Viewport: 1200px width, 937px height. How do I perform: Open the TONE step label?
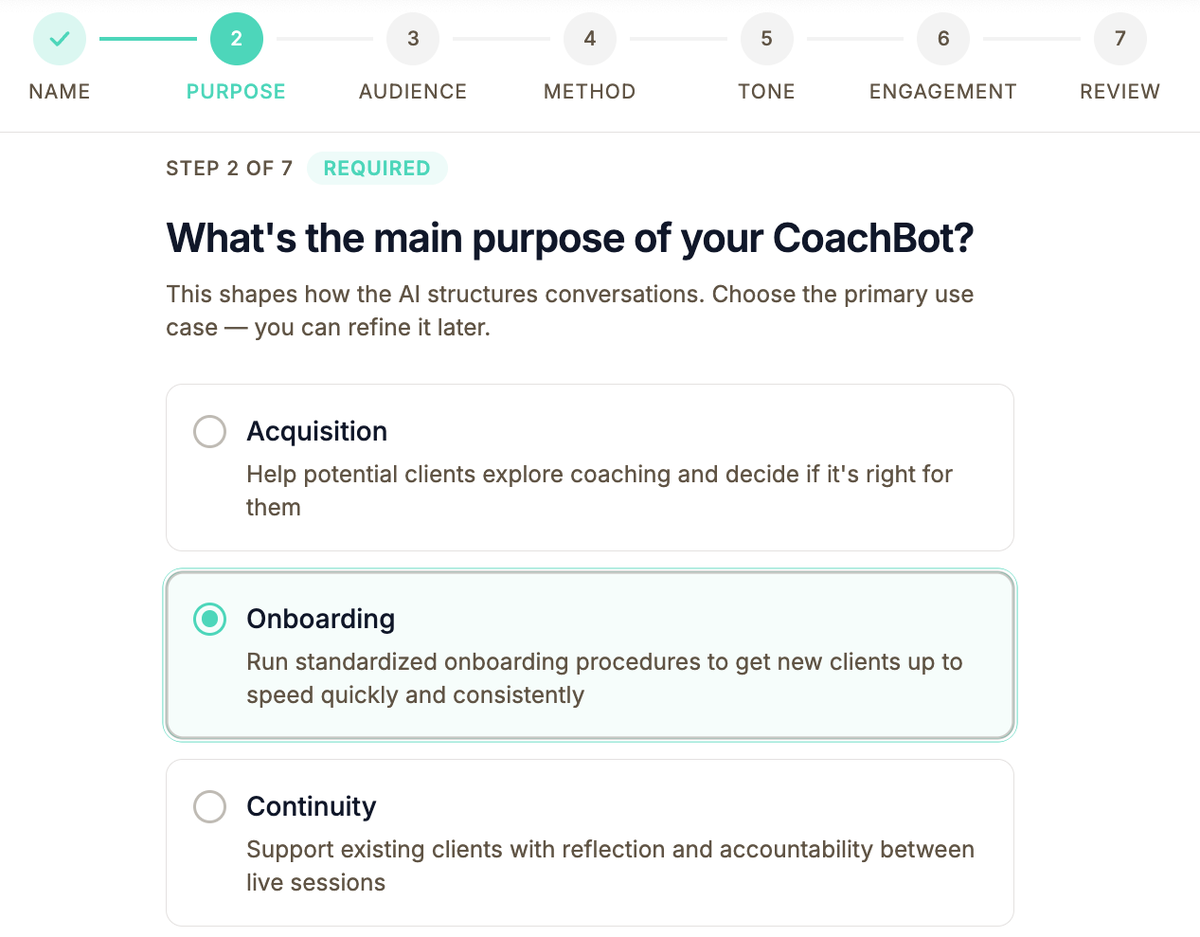tap(766, 91)
